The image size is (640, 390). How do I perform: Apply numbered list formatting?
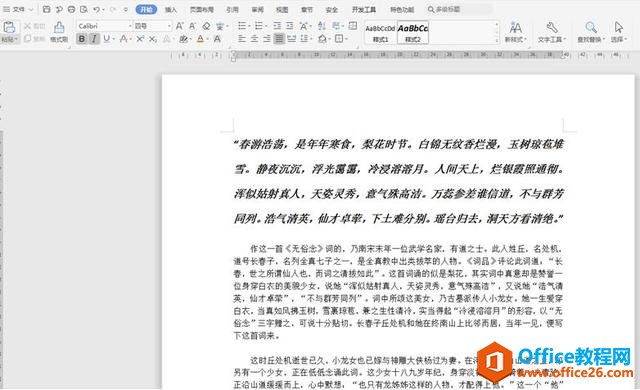[x=258, y=26]
